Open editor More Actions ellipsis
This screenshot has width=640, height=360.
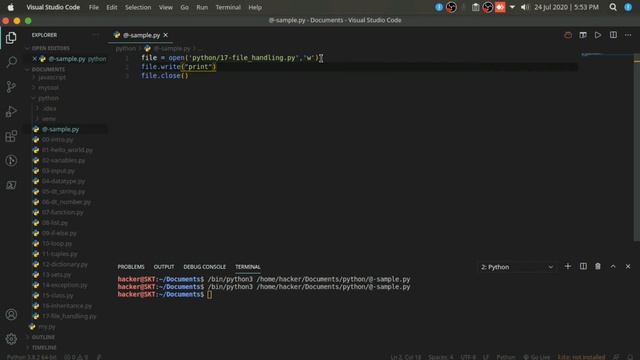628,35
